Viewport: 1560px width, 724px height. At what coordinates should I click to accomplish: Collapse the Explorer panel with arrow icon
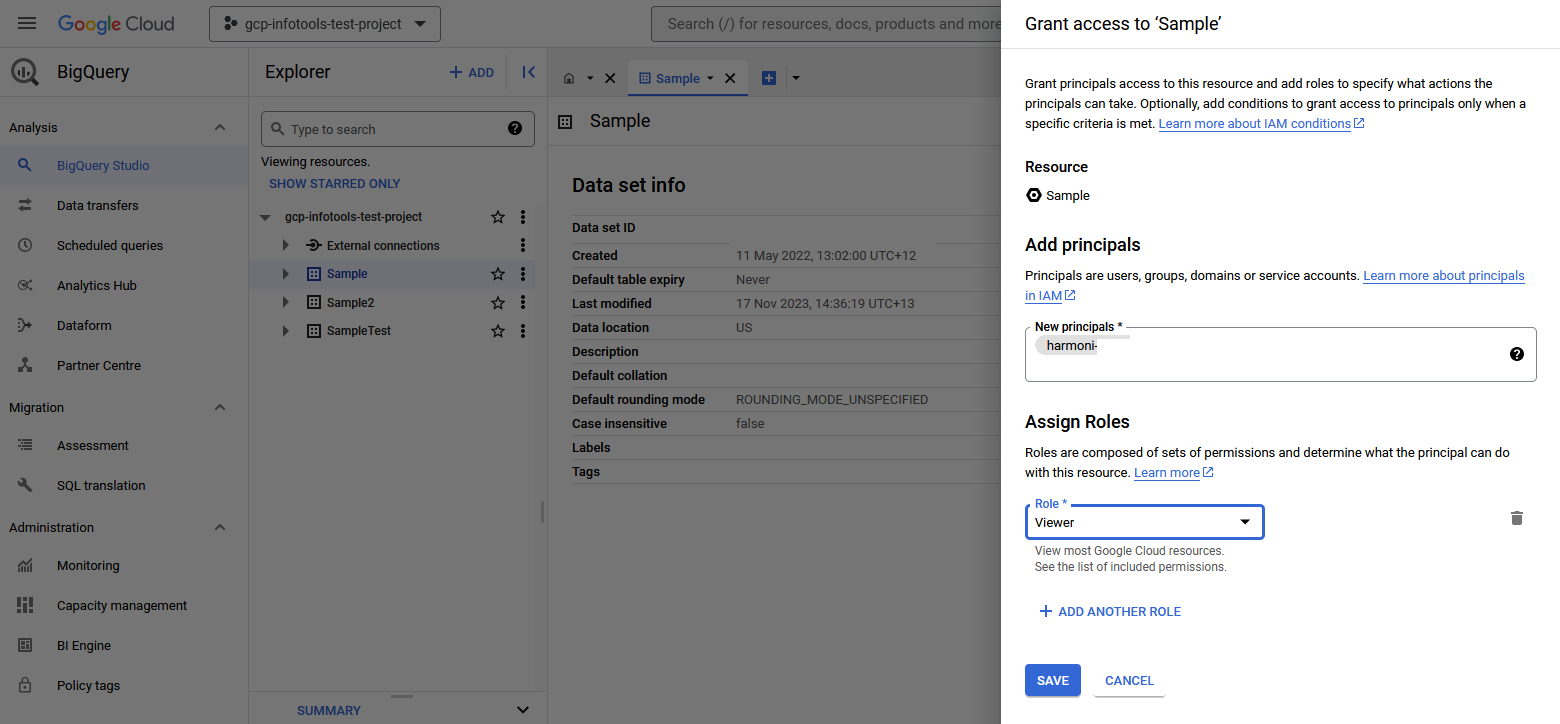(x=529, y=72)
